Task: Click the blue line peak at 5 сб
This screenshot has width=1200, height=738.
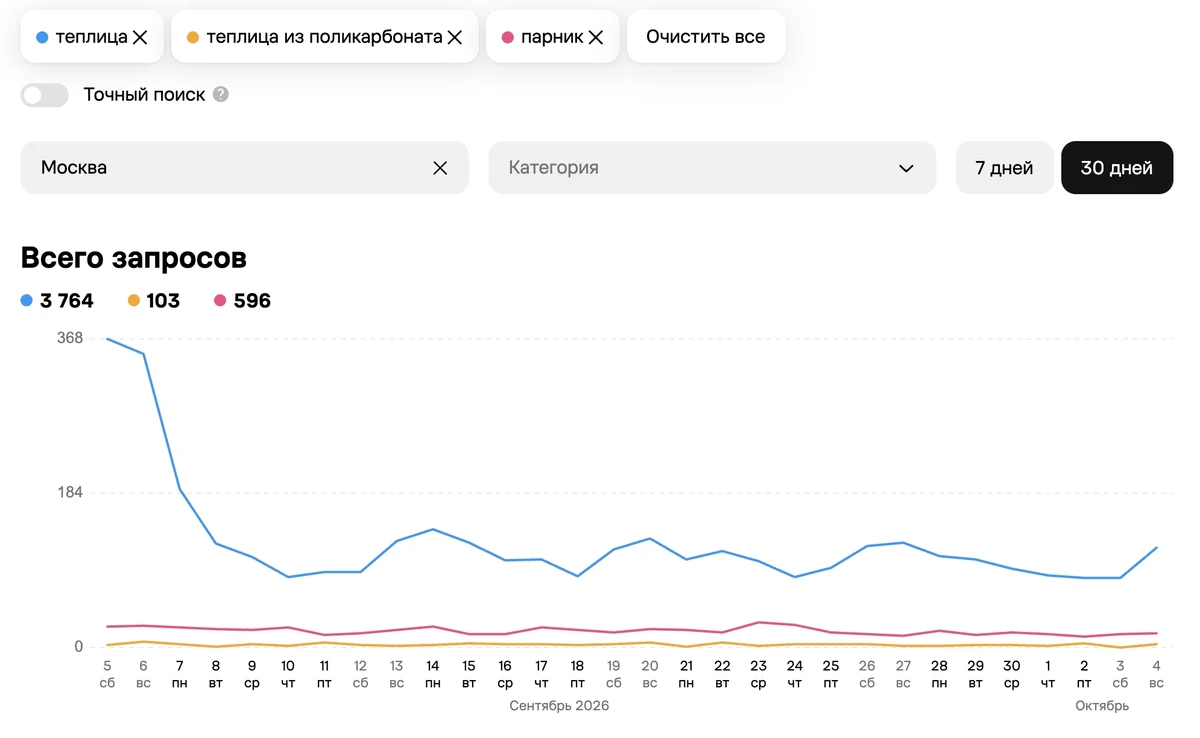Action: pos(107,339)
